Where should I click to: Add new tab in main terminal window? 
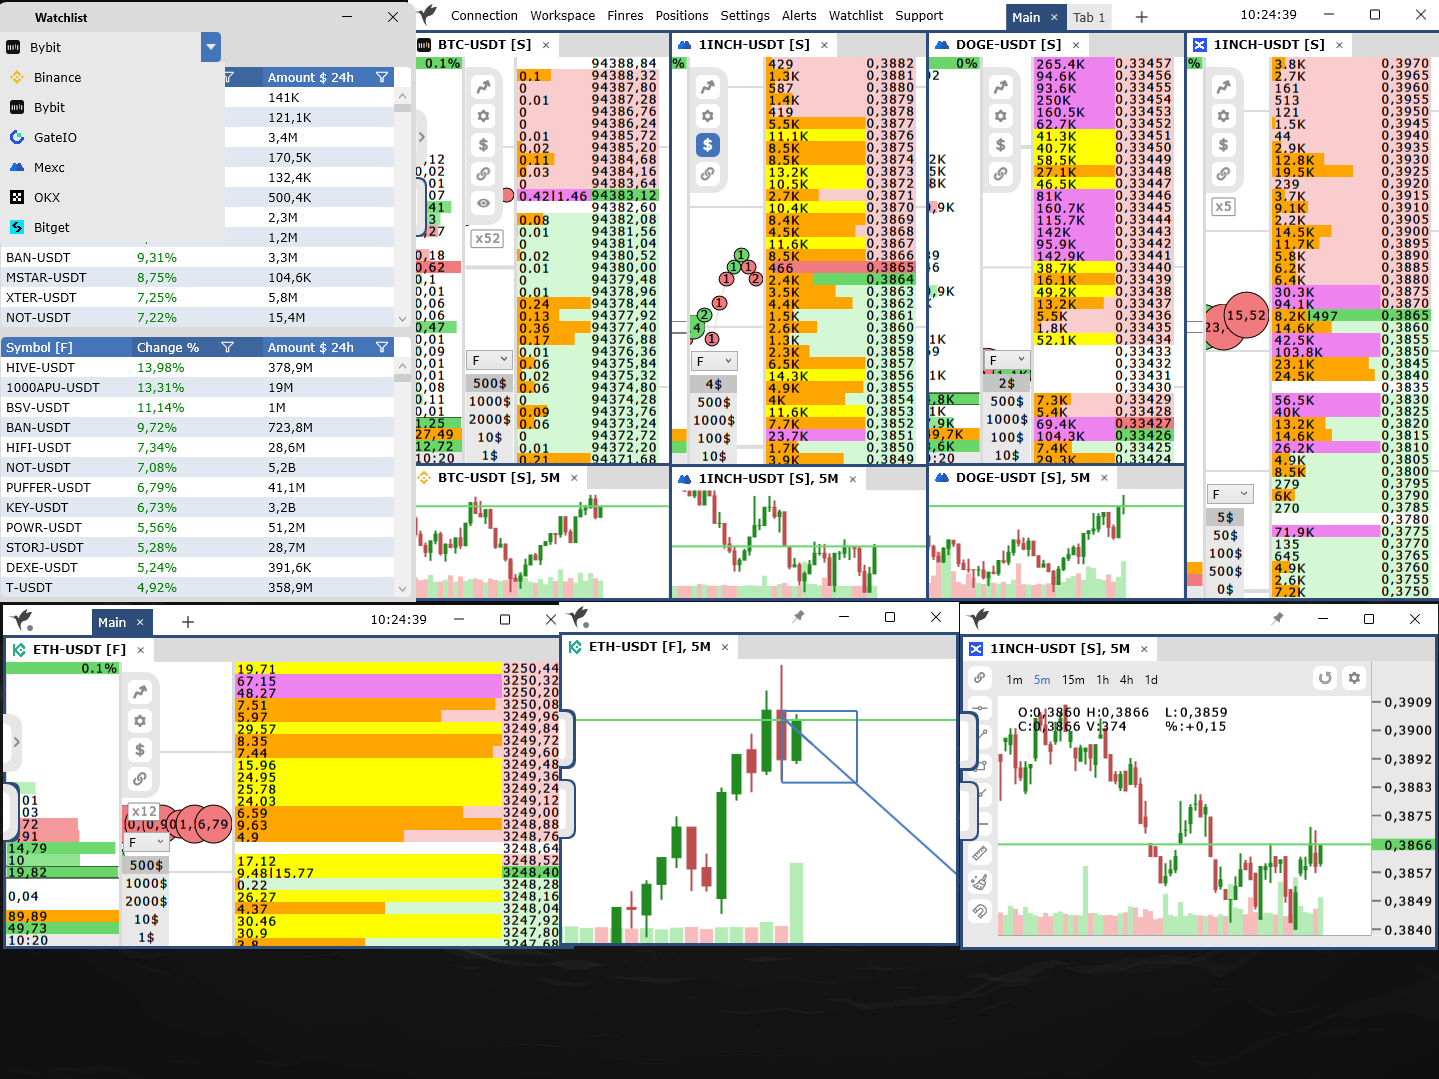click(1142, 17)
